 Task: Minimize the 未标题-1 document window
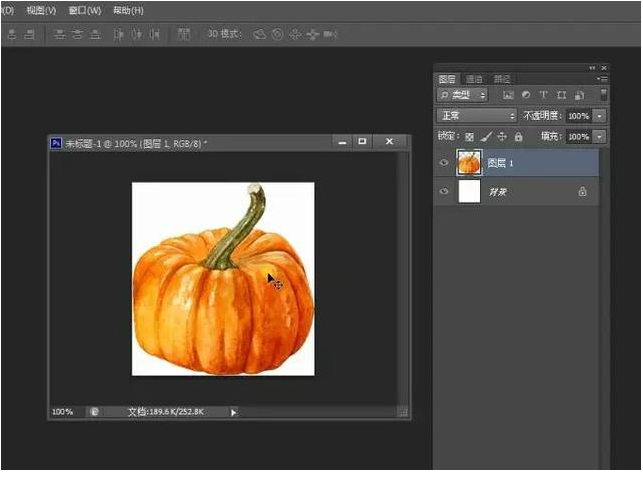click(342, 142)
